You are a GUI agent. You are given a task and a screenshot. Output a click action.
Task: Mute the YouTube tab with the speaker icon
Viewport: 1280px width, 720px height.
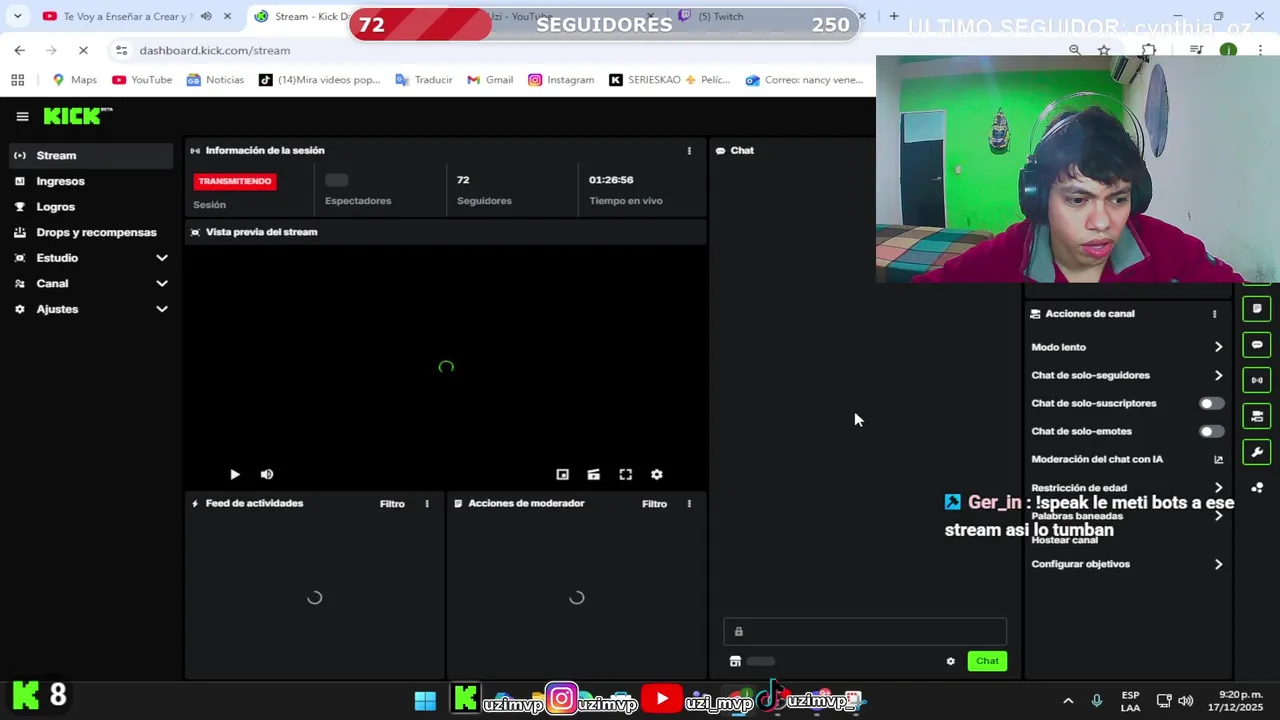point(206,16)
